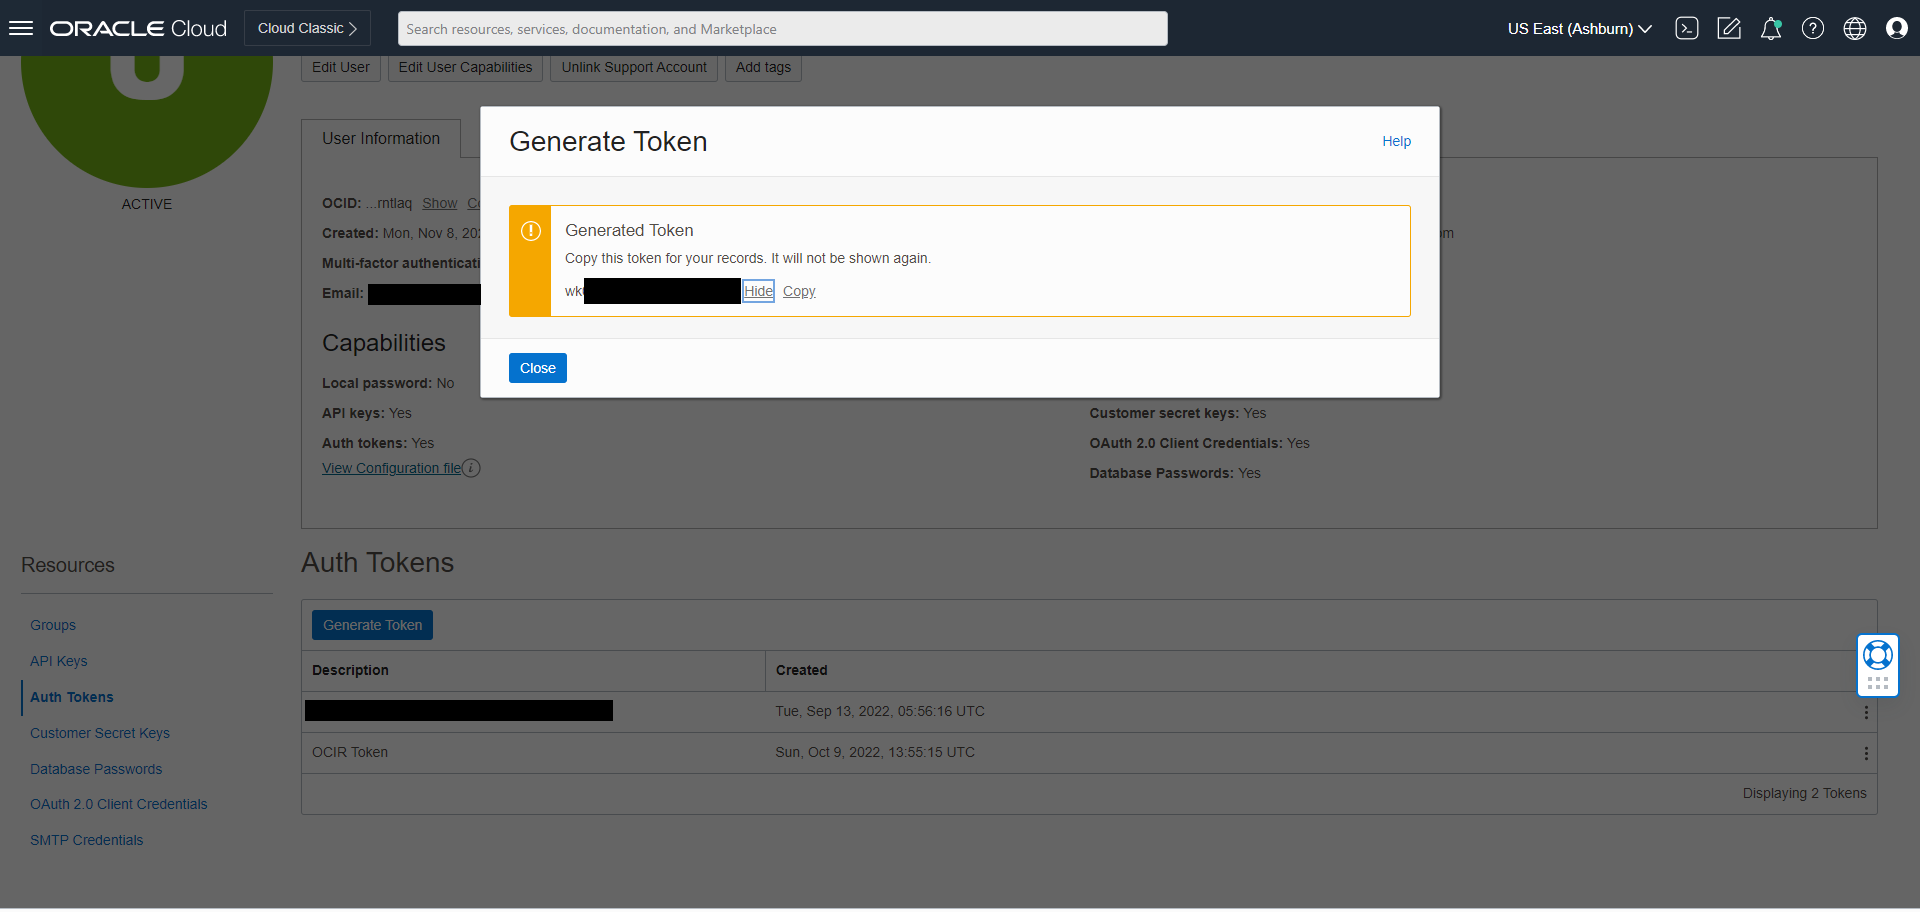Screen dimensions: 1920x912
Task: Open the user profile avatar menu
Action: point(1897,28)
